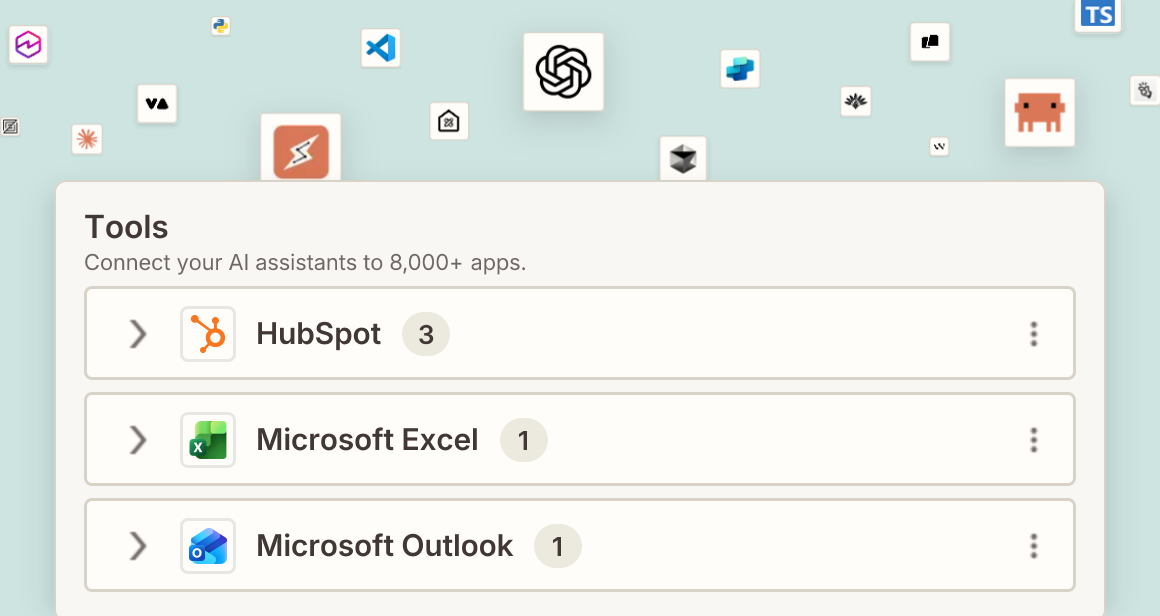Click the Python logo tile
1160x616 pixels.
tap(220, 26)
